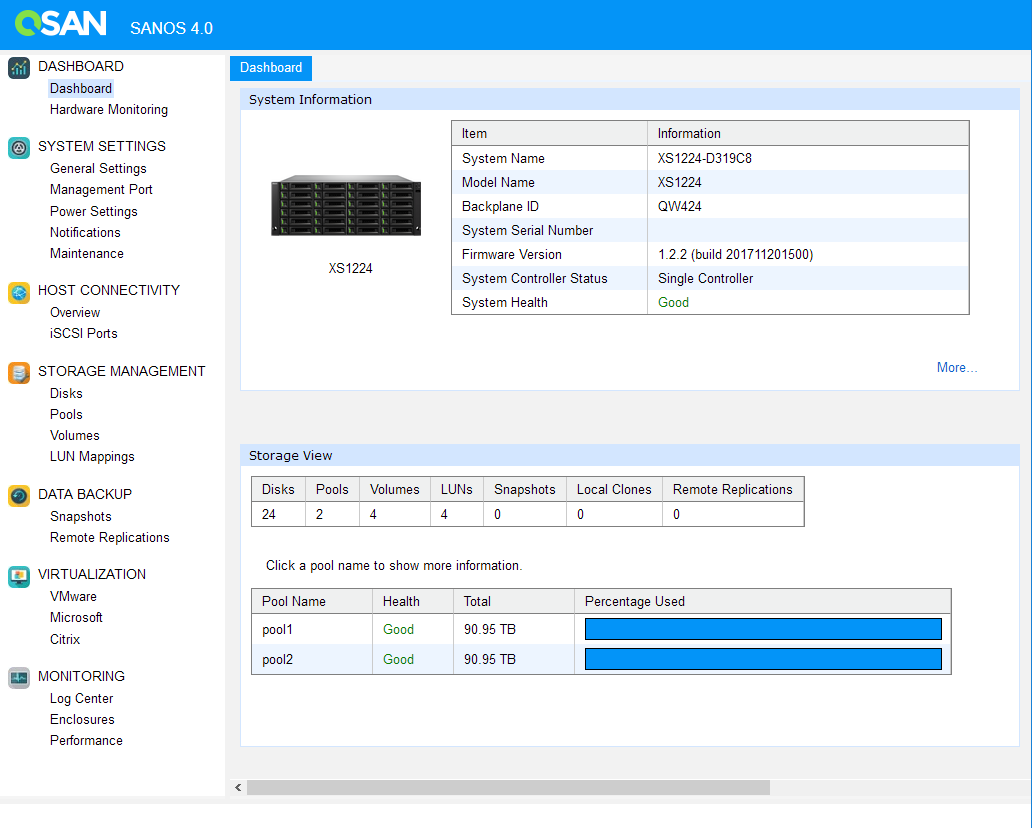Viewport: 1032px width, 828px height.
Task: Open Notifications settings
Action: [85, 232]
